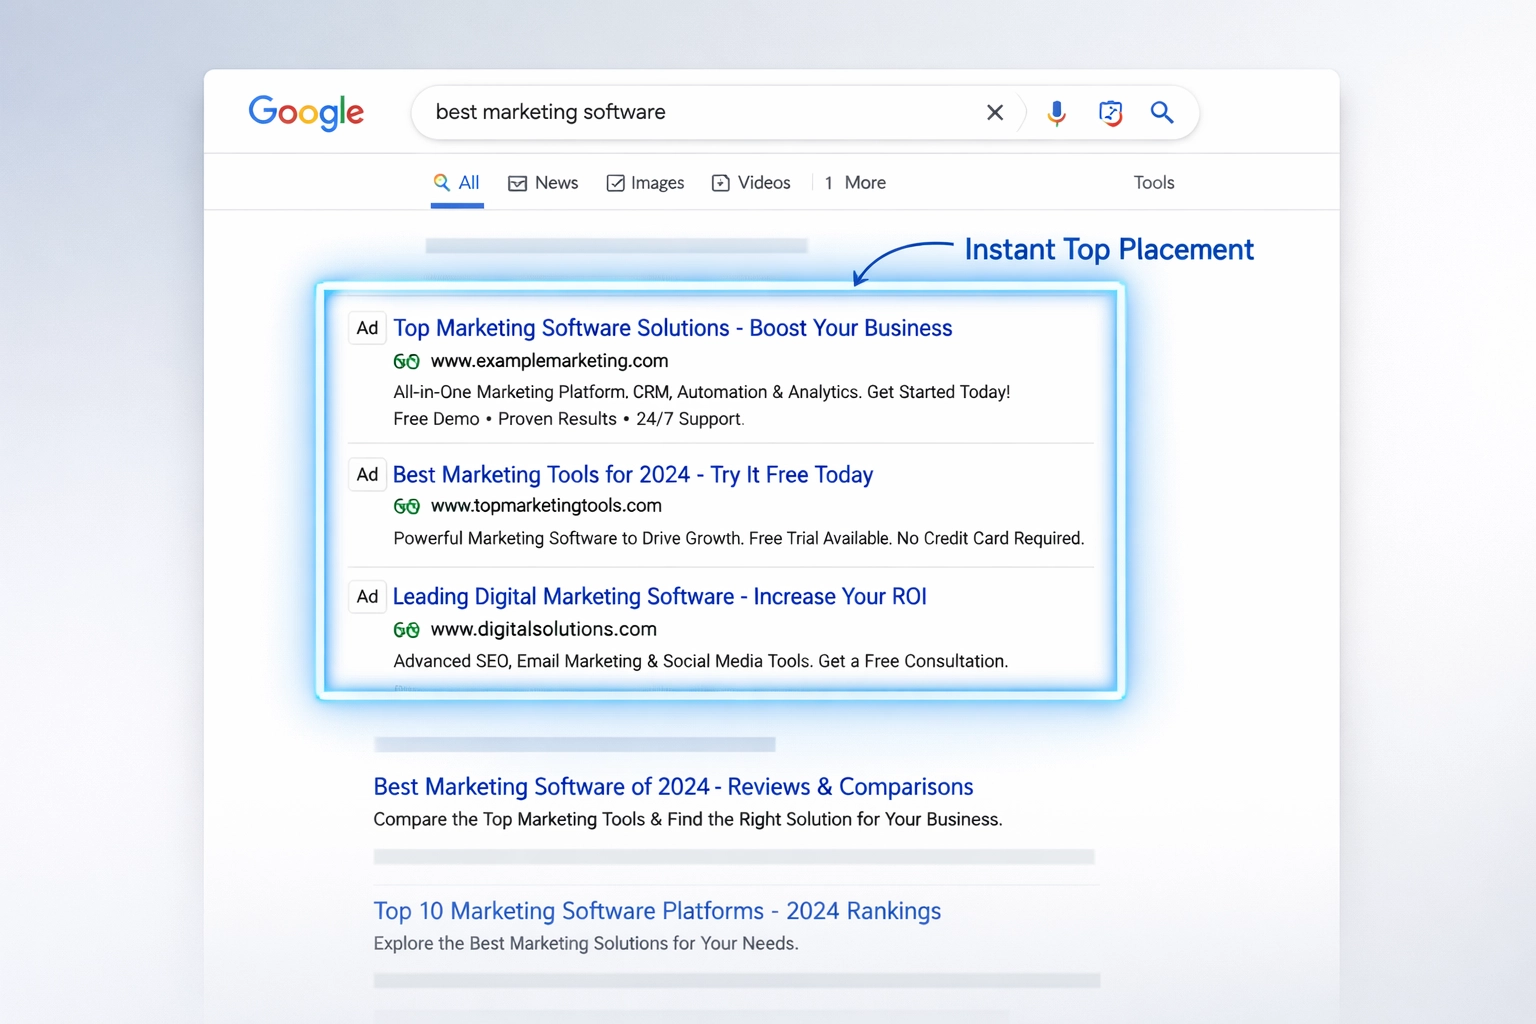Click the search magnifier icon
The image size is (1536, 1024).
click(x=1161, y=112)
